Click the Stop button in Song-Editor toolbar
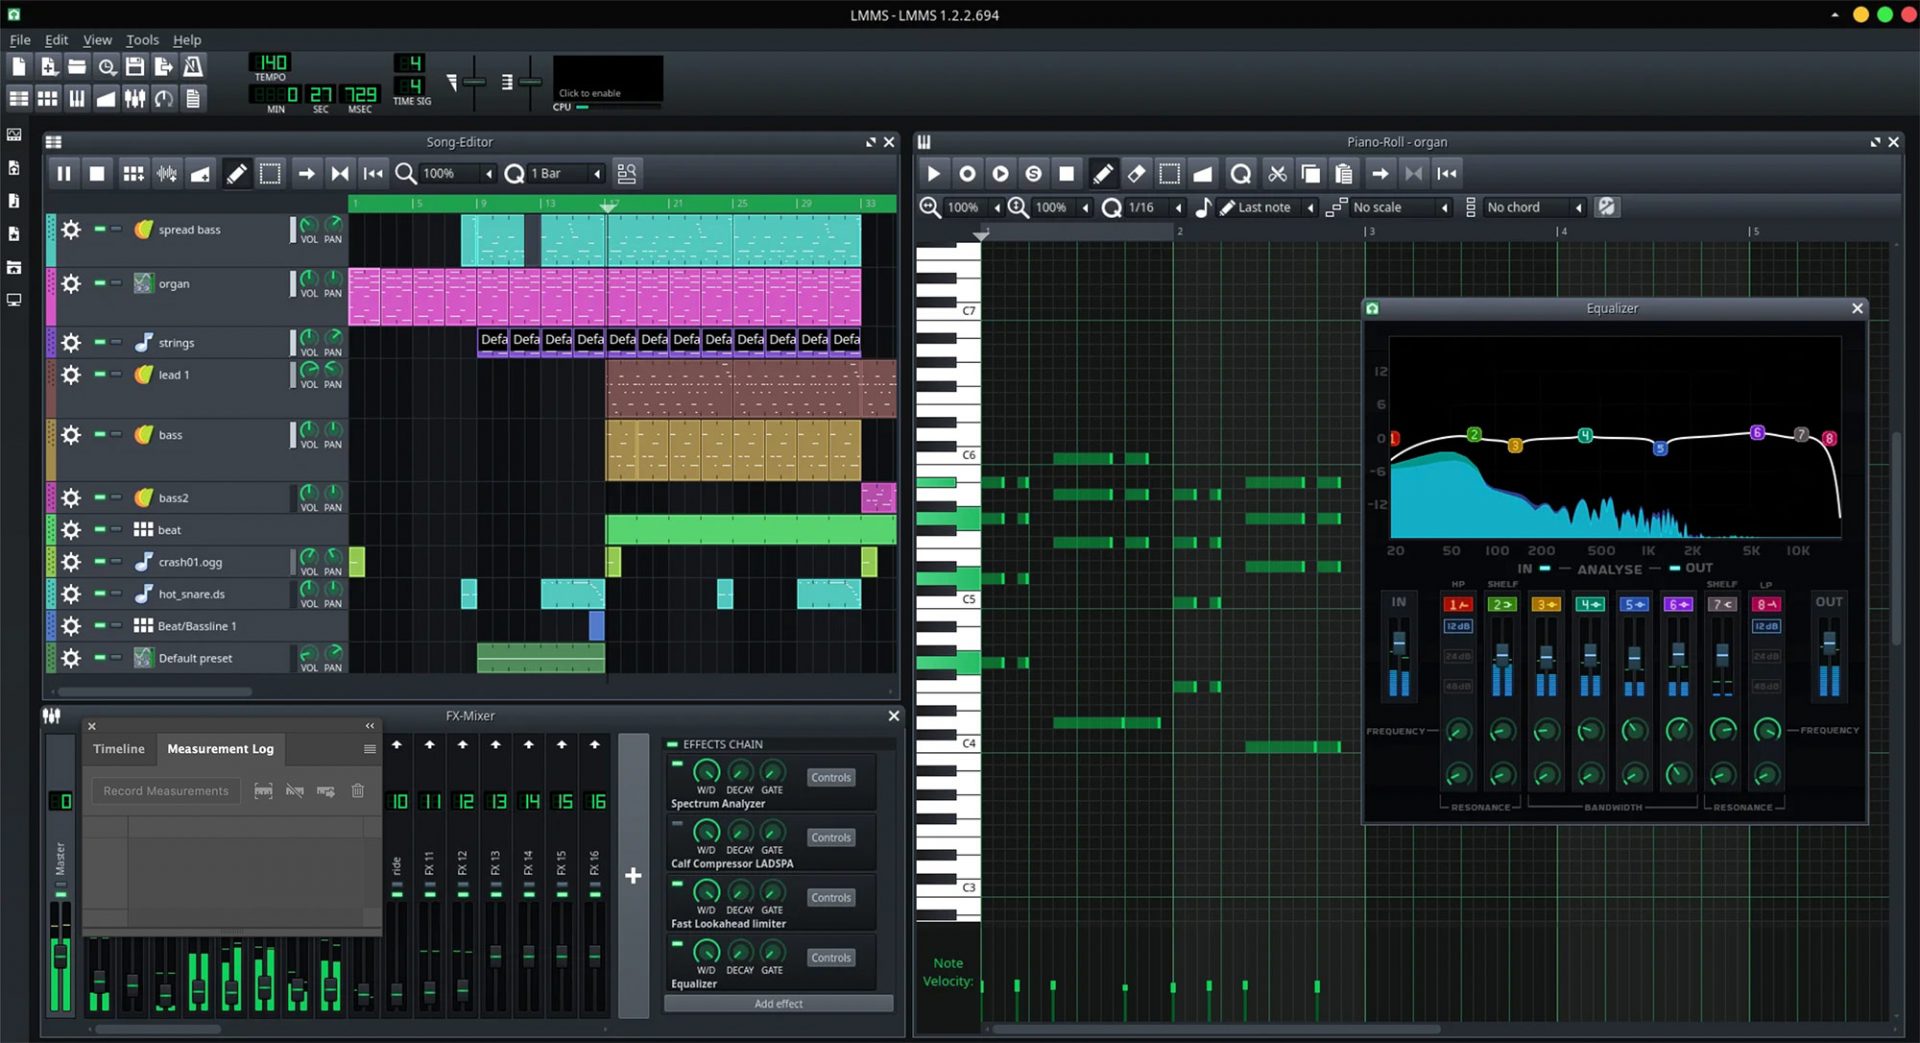1920x1043 pixels. (97, 174)
